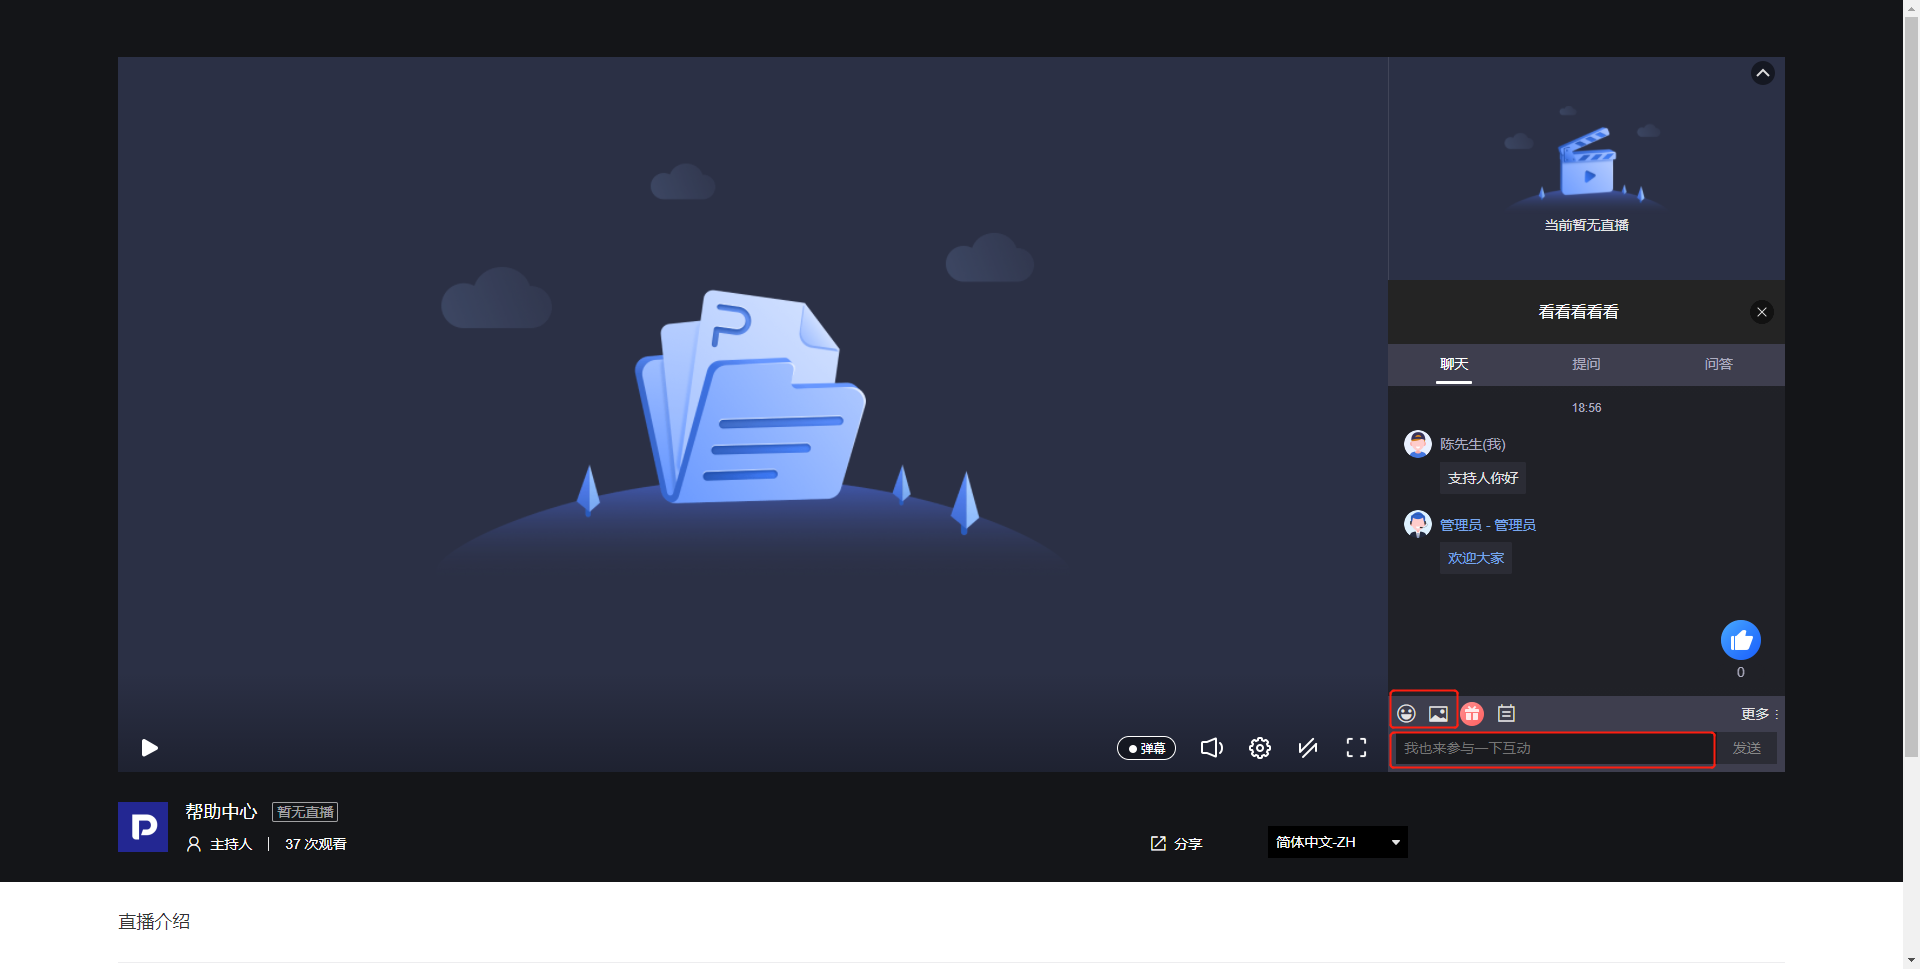Click the blue thumbs-up like button

[1741, 640]
